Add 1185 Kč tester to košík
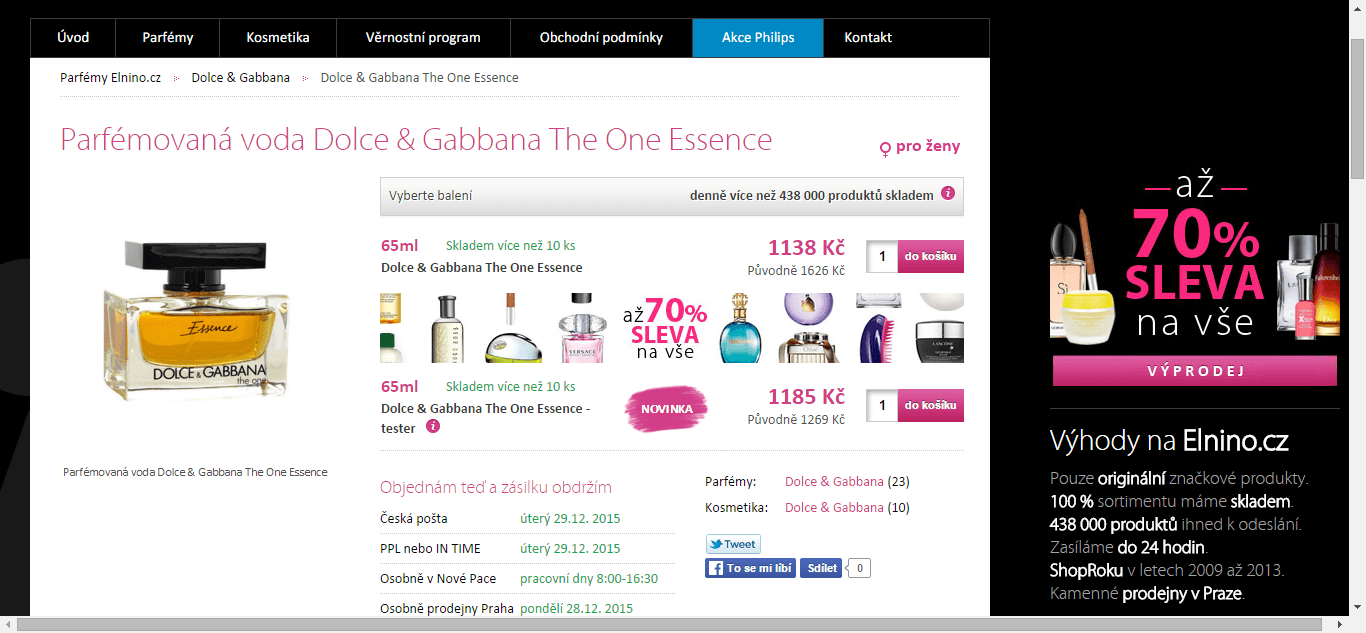 [931, 405]
